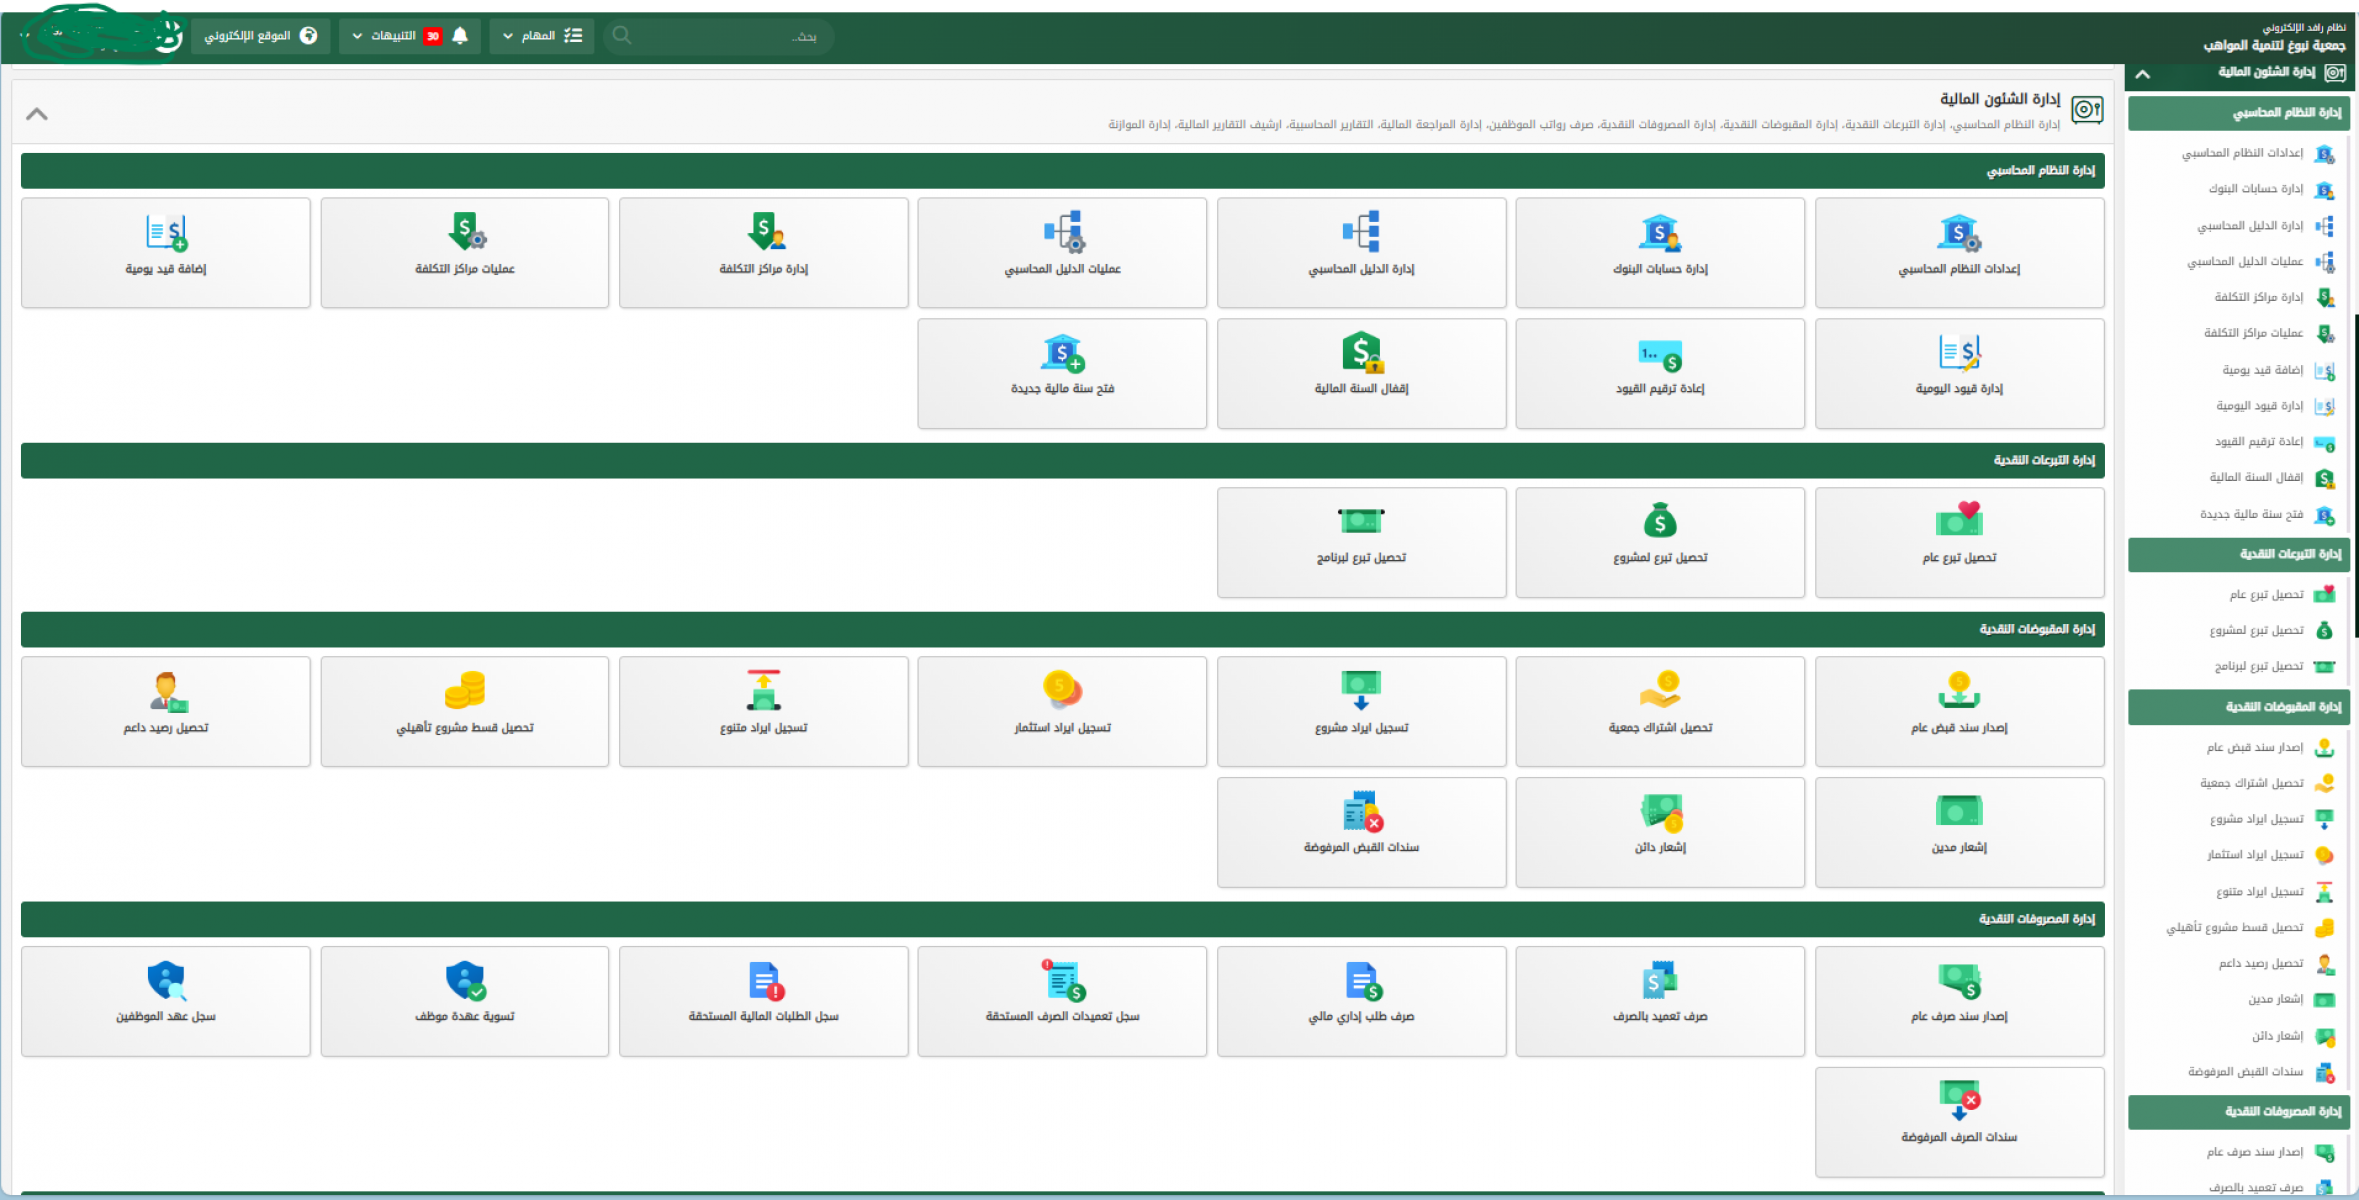Image resolution: width=2359 pixels, height=1200 pixels.
Task: Open the rejected receipt vouchers icon
Action: tap(1361, 812)
